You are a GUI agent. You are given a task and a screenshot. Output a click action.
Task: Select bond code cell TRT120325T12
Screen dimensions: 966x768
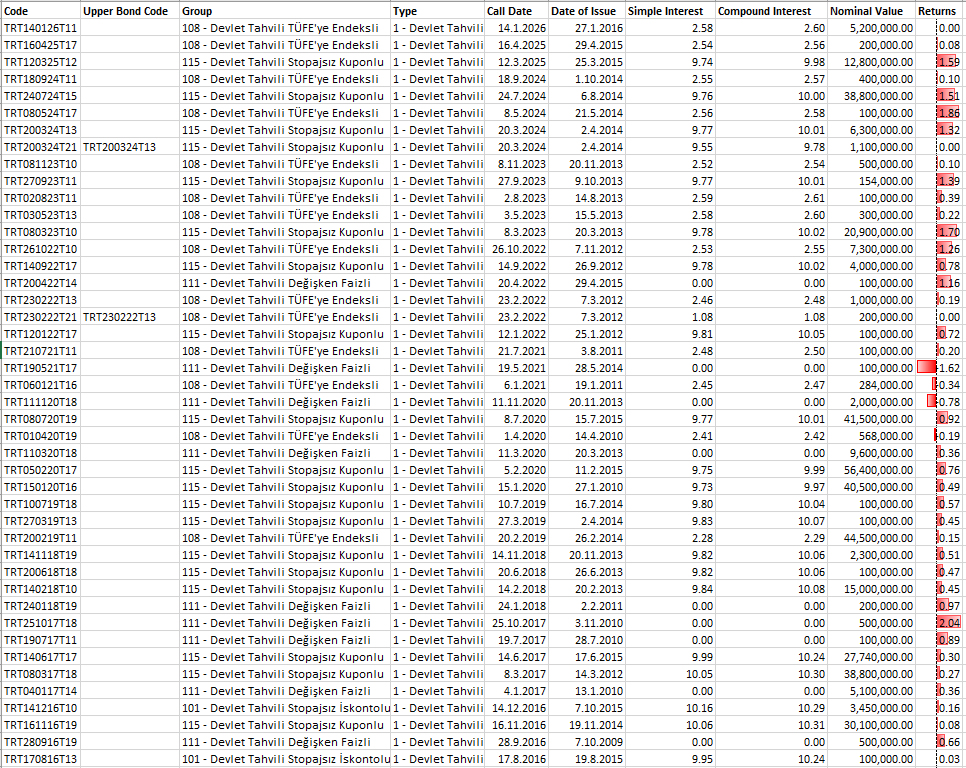coord(41,62)
